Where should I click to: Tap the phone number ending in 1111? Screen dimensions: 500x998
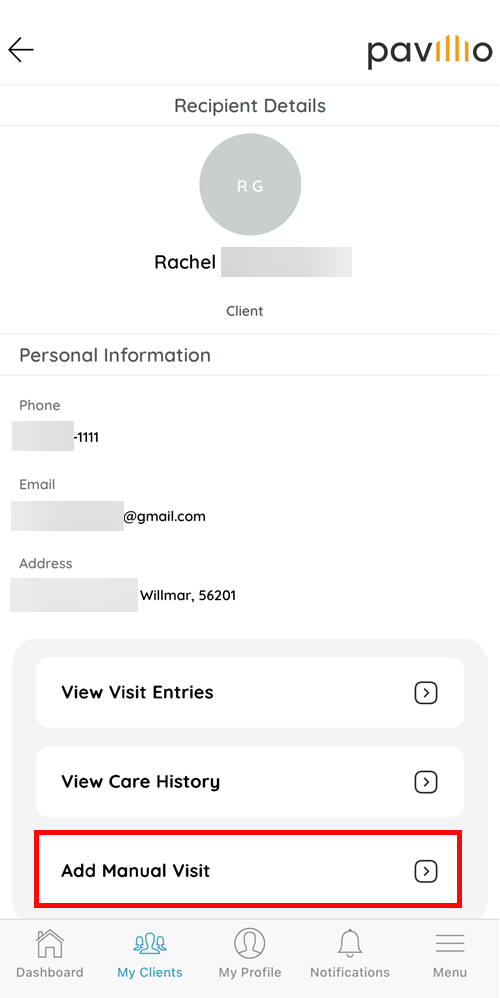coord(55,437)
